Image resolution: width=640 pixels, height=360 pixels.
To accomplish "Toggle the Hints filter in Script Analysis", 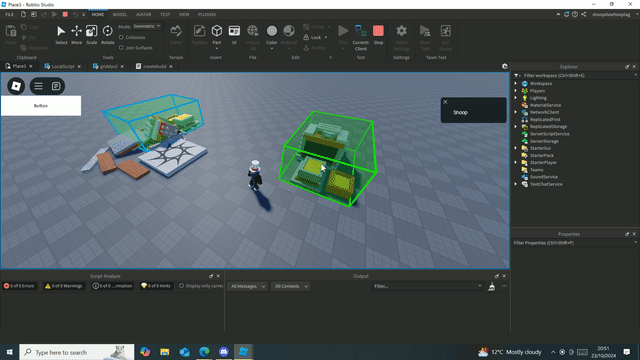I will point(156,286).
